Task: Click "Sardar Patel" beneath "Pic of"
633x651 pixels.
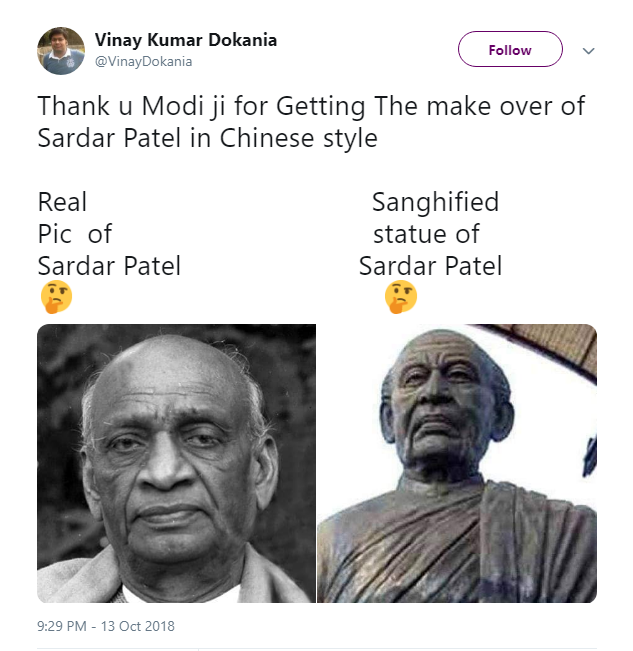Action: pos(109,266)
